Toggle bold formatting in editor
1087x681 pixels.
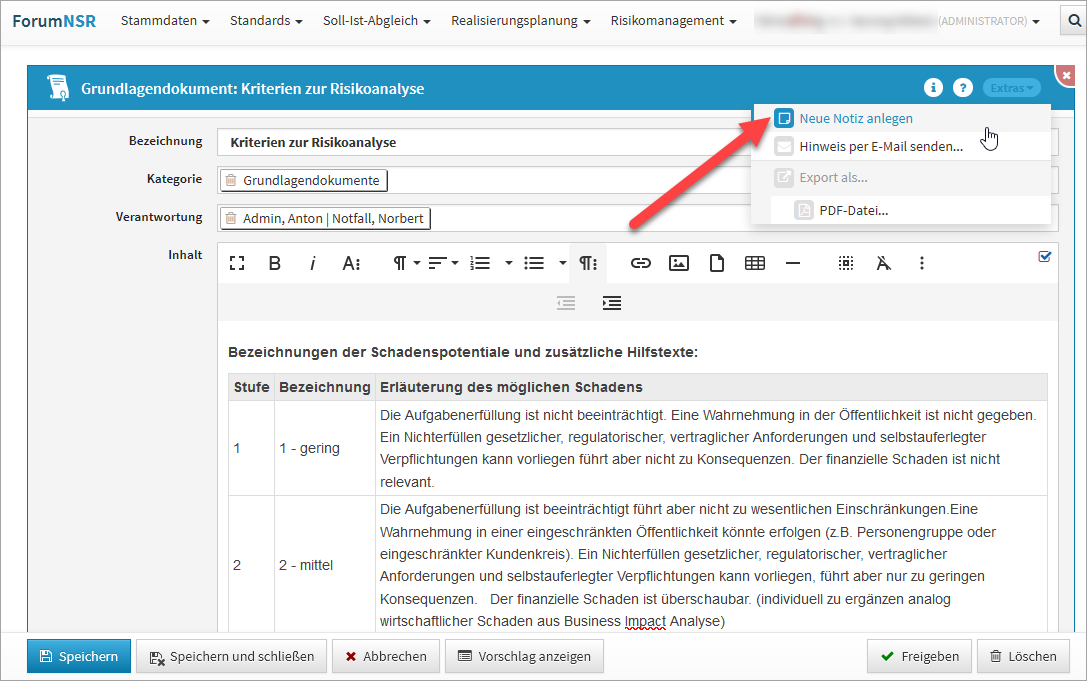click(274, 263)
